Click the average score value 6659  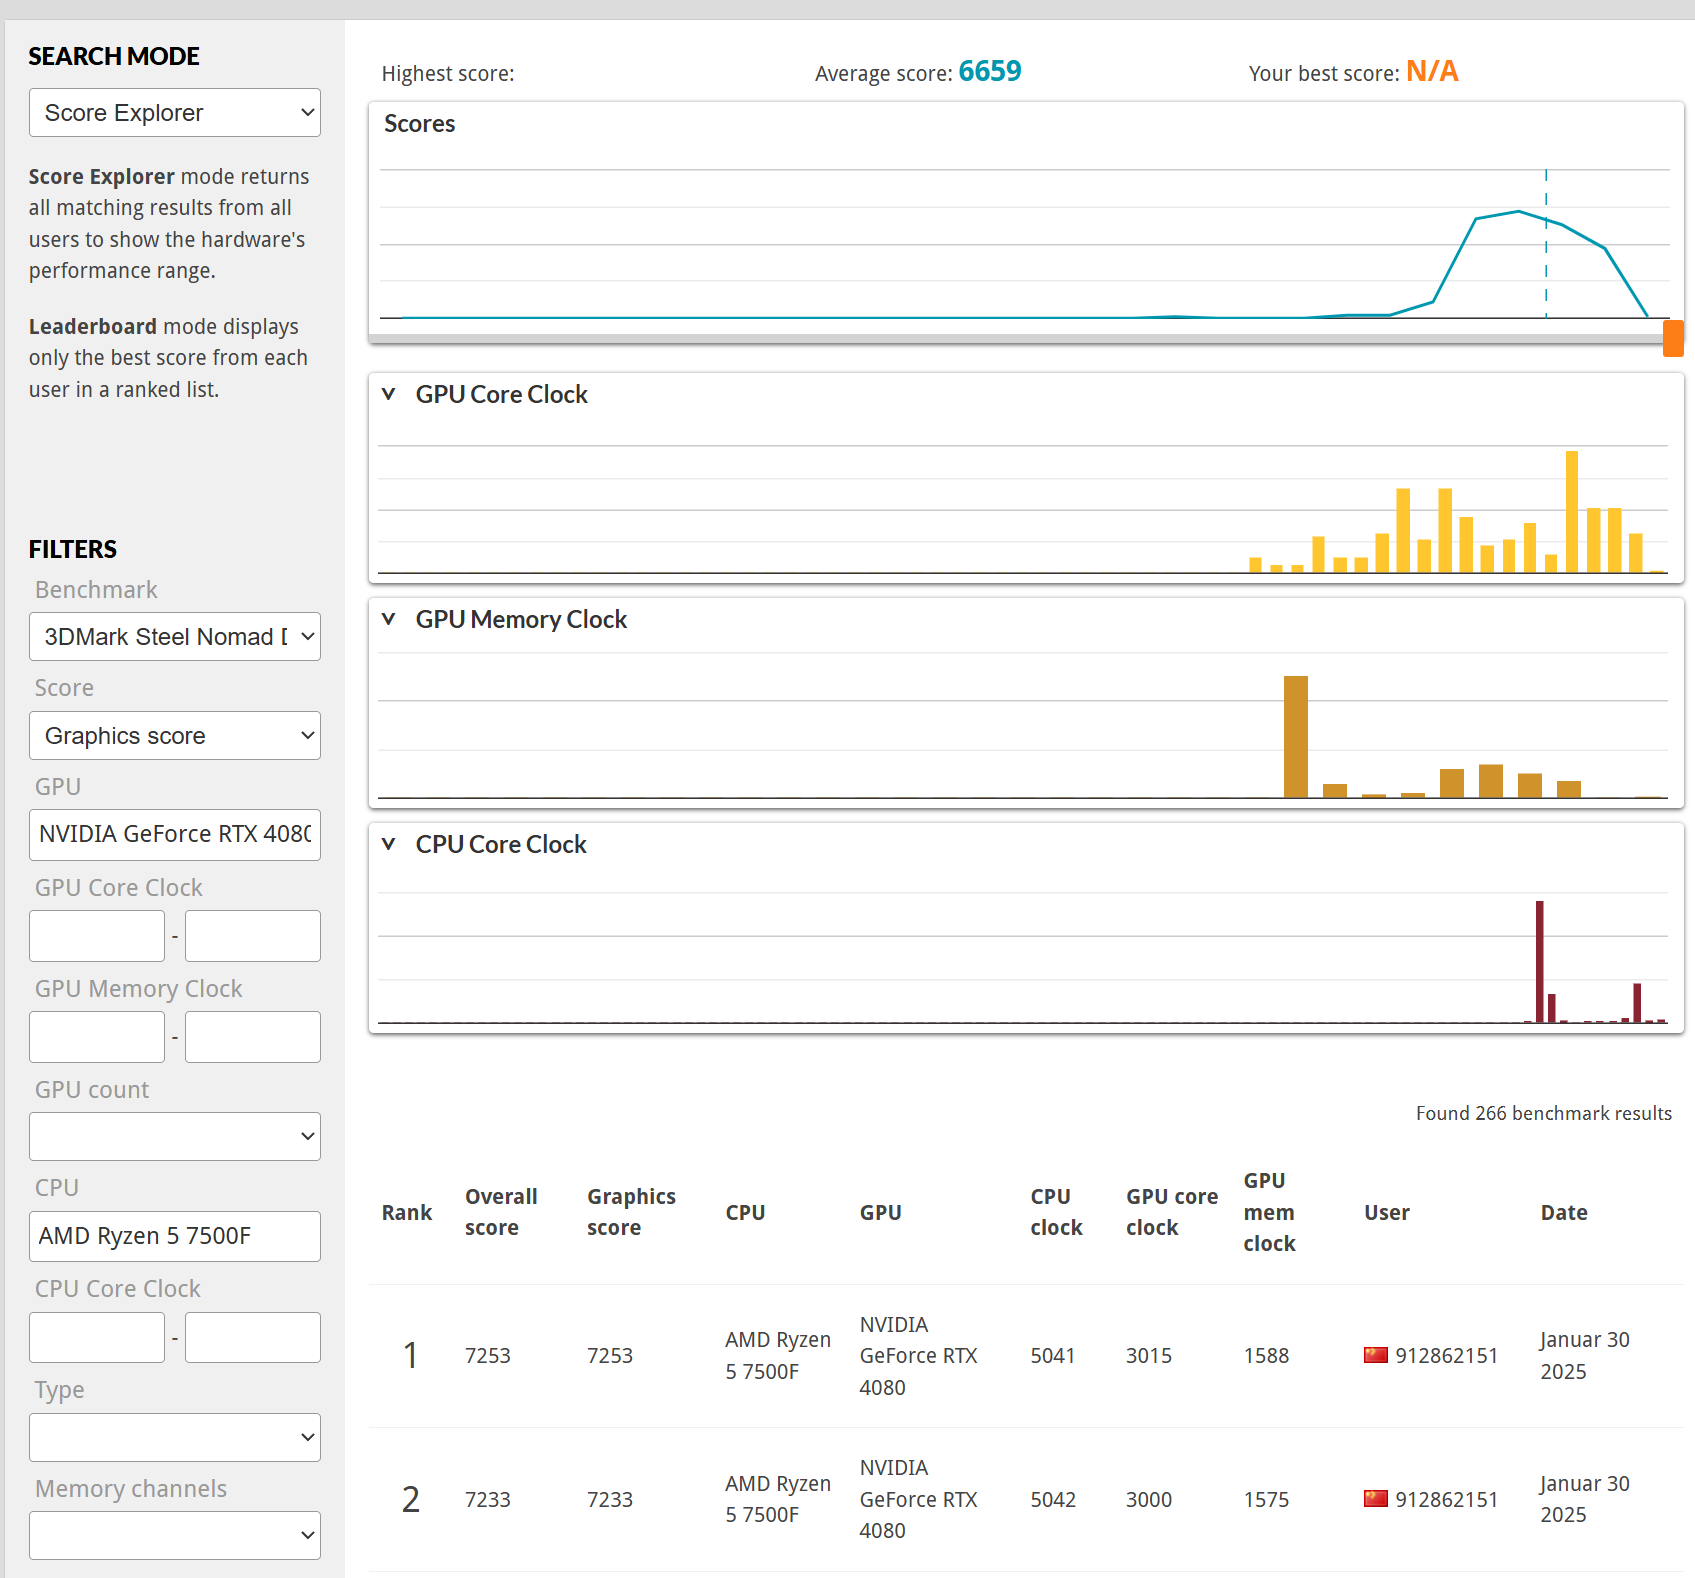[990, 71]
